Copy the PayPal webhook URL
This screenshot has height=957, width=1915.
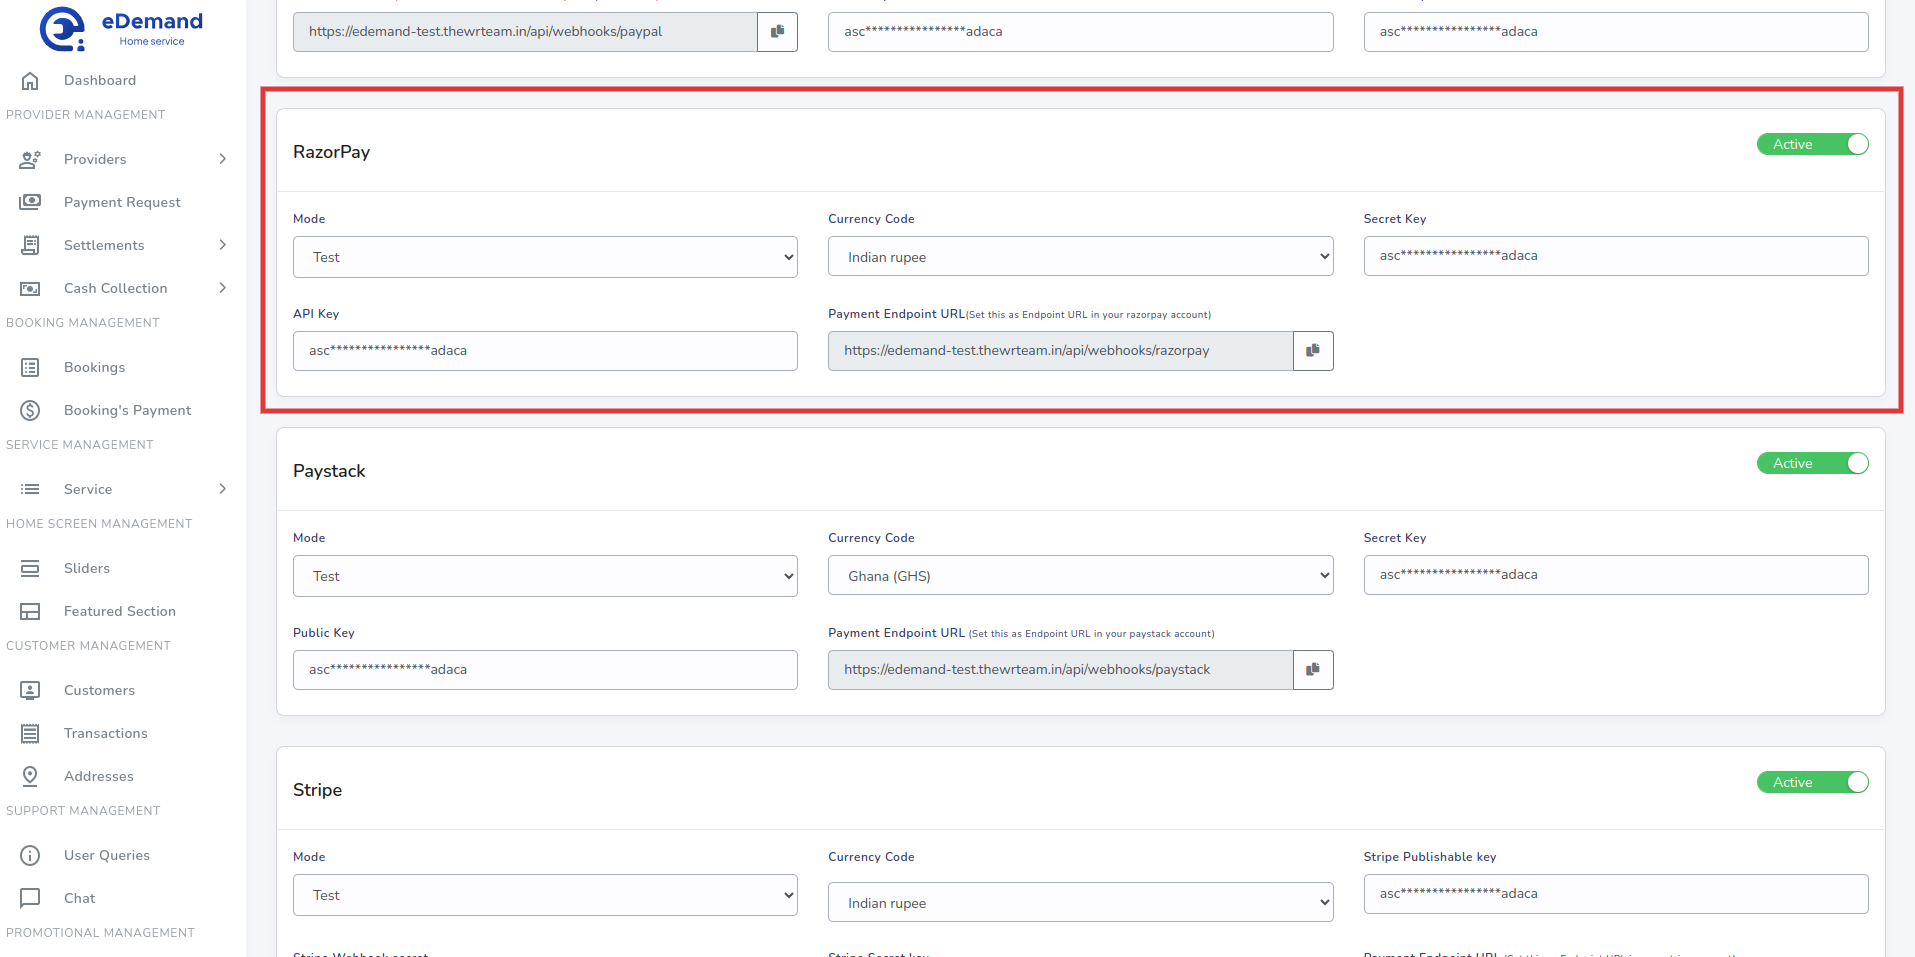pyautogui.click(x=777, y=32)
